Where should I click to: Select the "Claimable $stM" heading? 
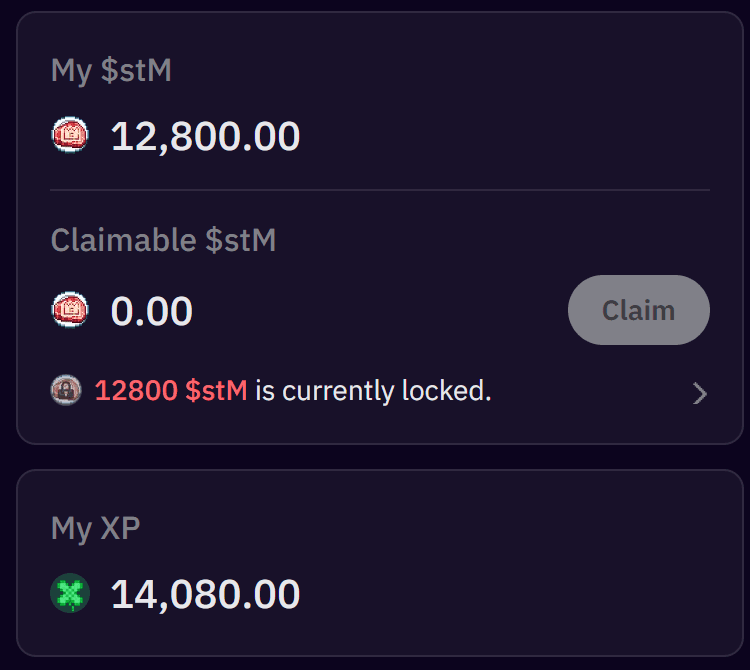pos(163,240)
